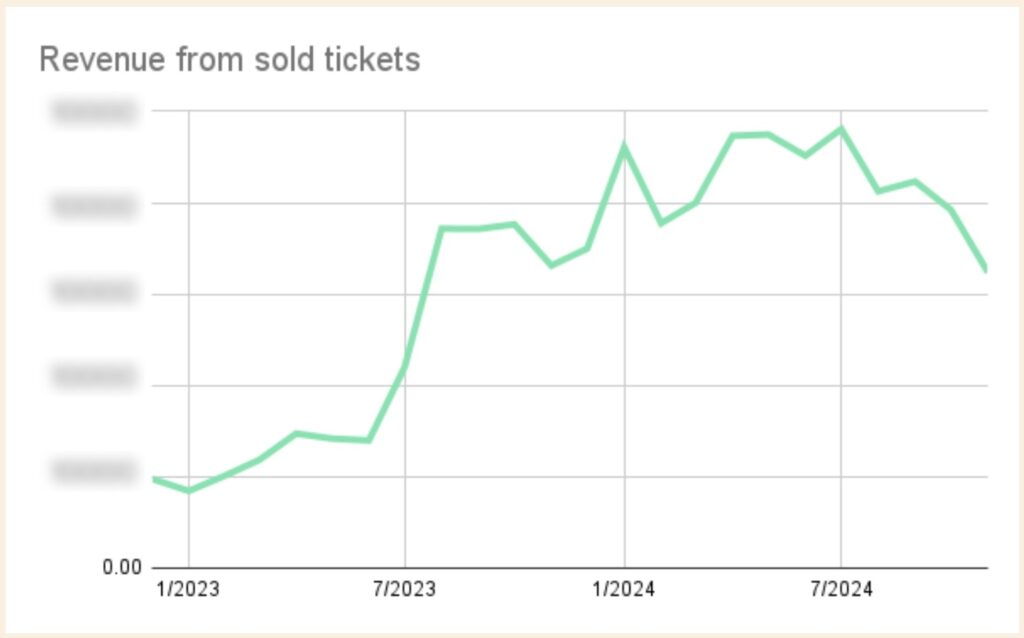Click the line's data point at 7/2023
Screen dimensions: 1024x638
click(404, 366)
